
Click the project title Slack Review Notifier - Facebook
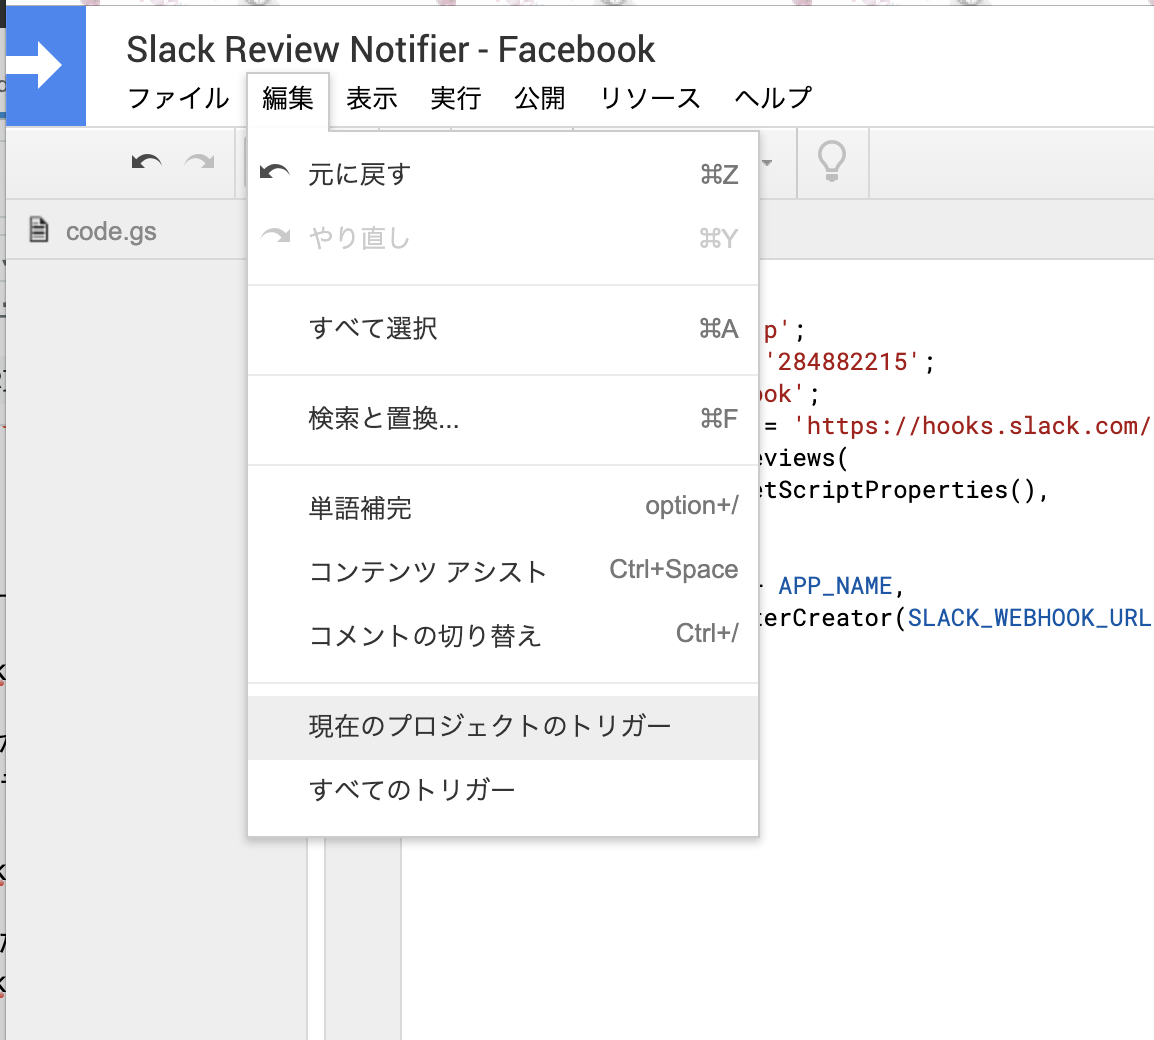390,50
